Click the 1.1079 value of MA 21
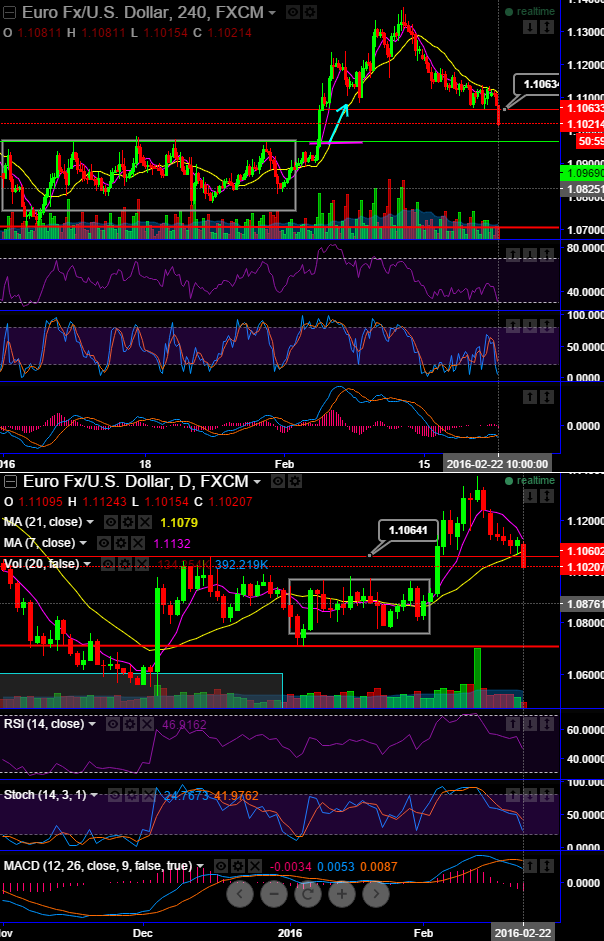Image resolution: width=604 pixels, height=941 pixels. 179,523
